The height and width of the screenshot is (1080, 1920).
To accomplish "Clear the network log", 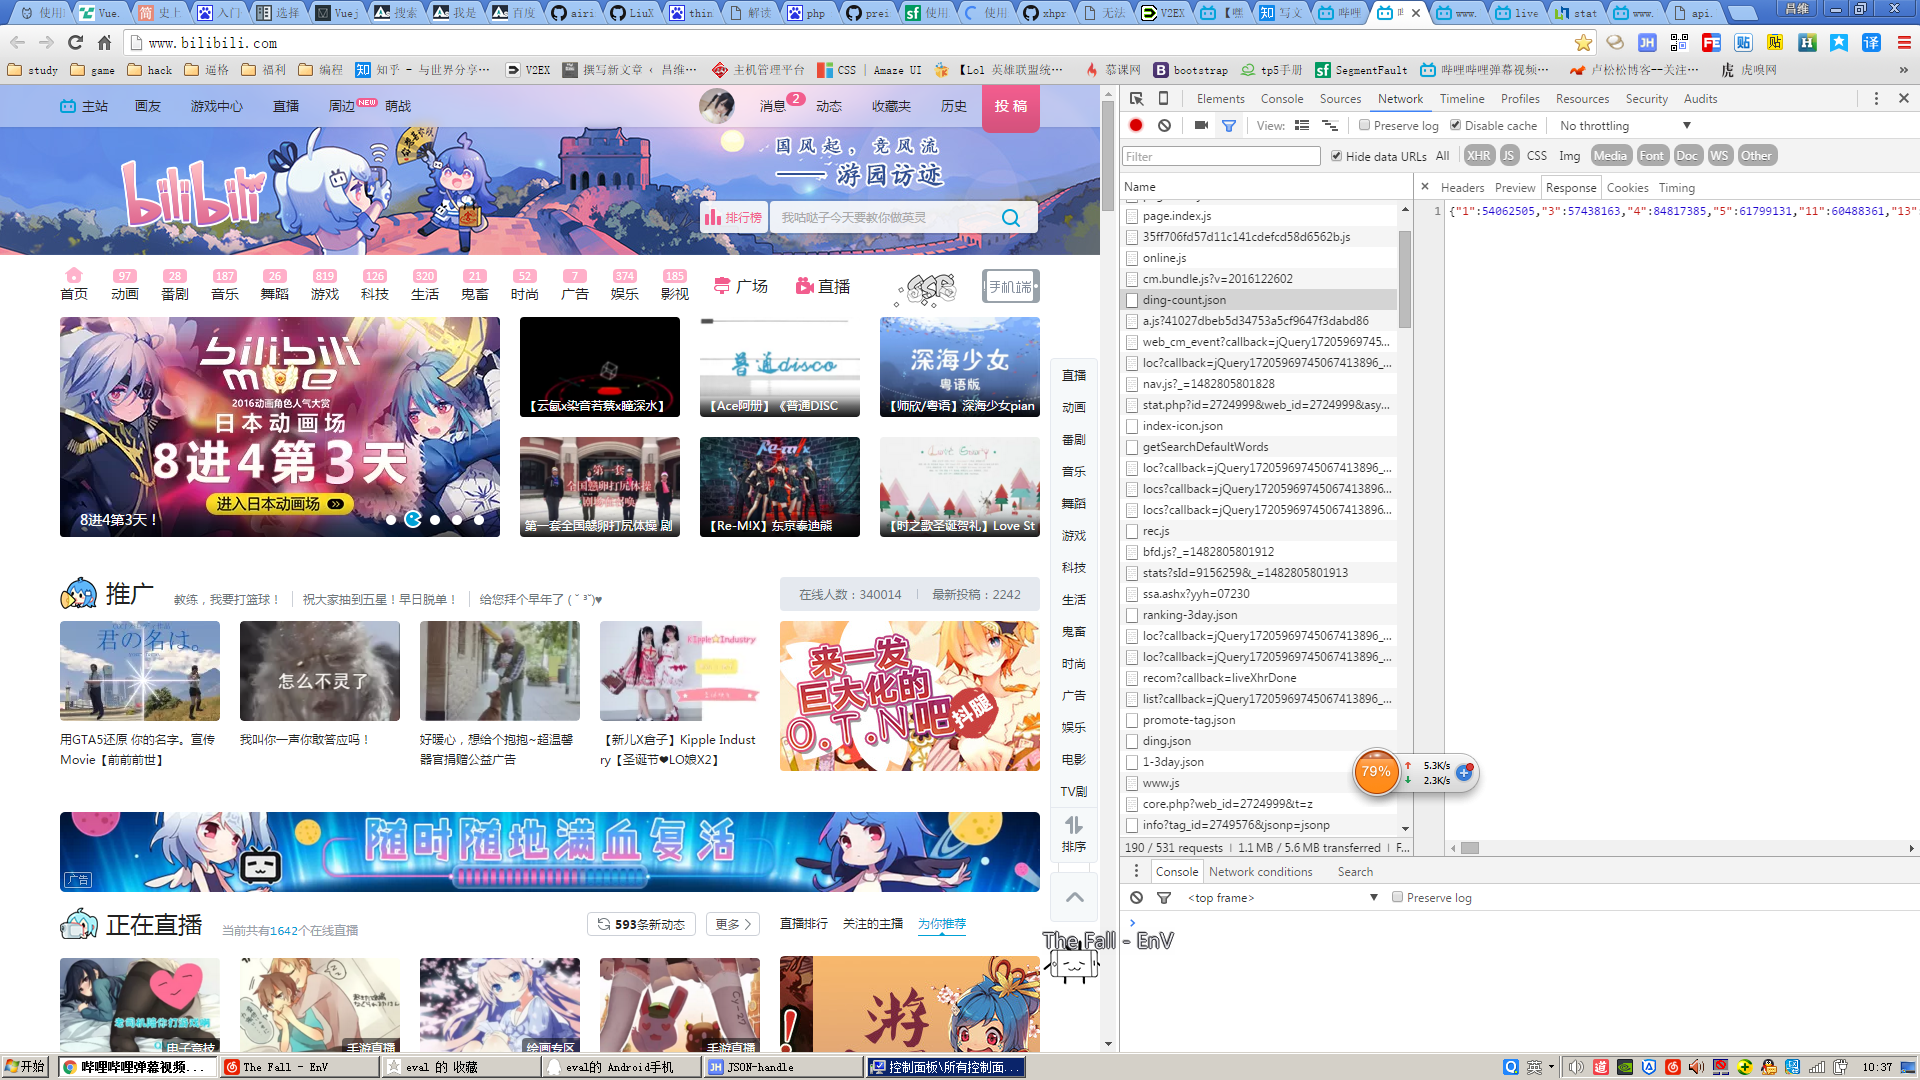I will pos(1164,125).
